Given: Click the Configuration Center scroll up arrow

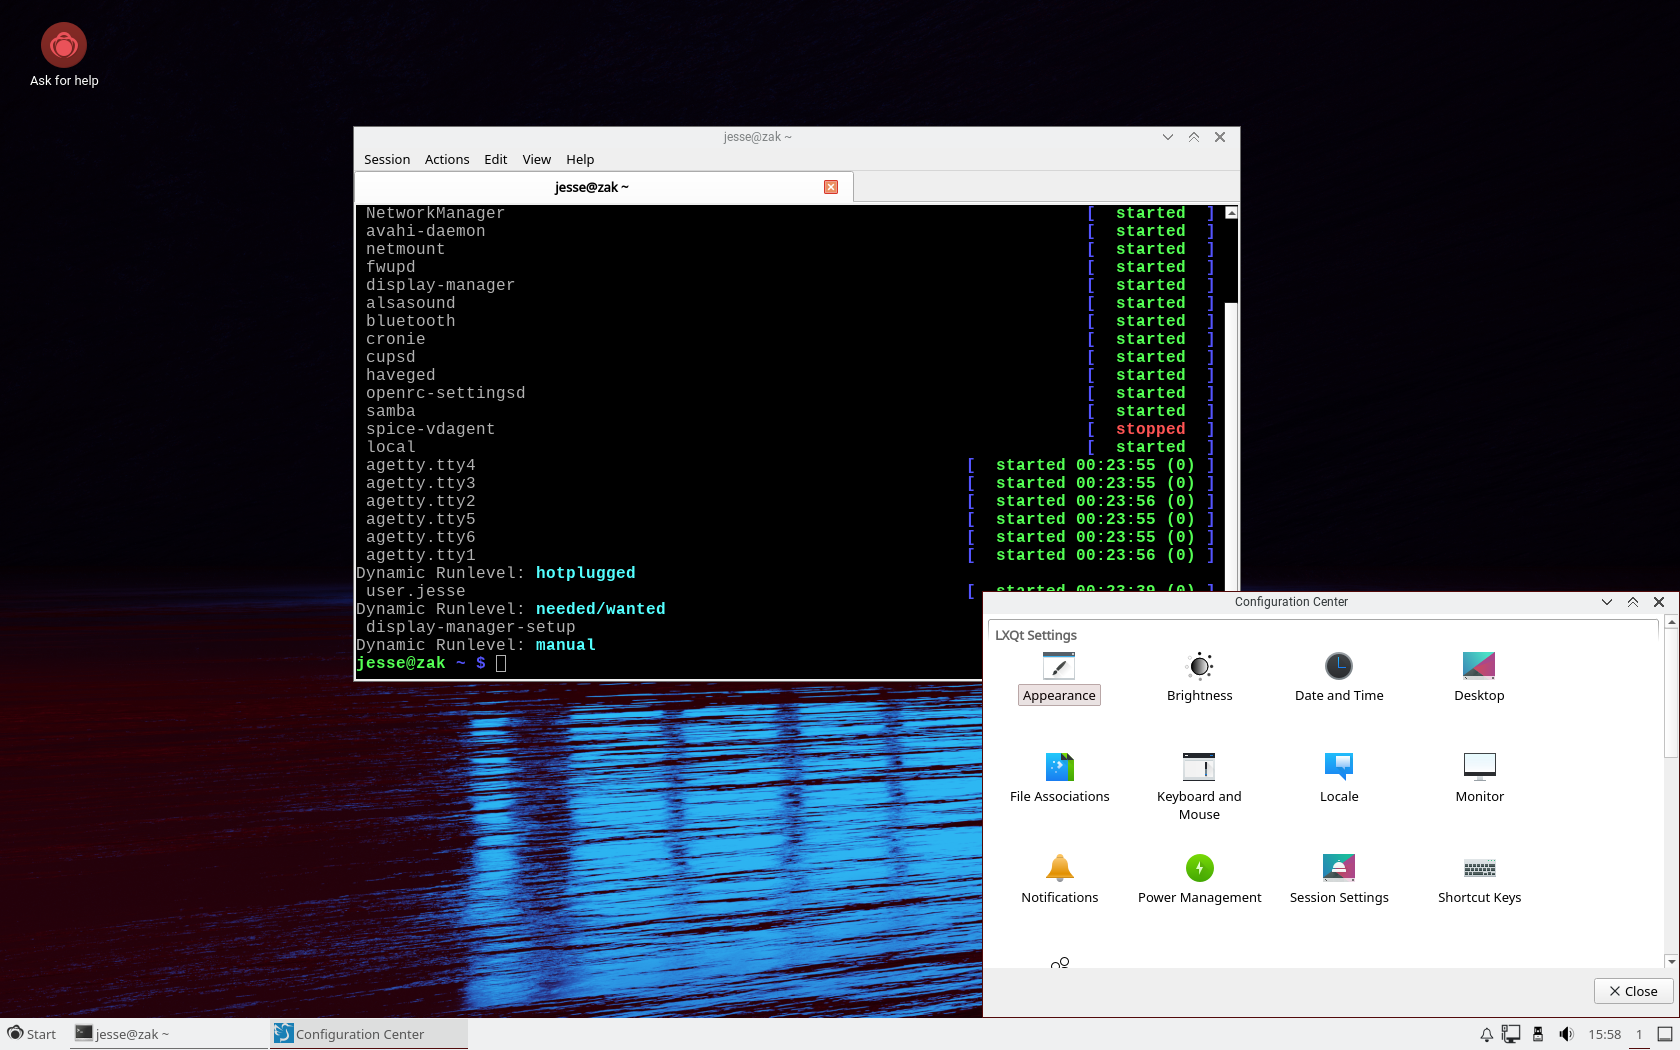Looking at the screenshot, I should (1671, 622).
